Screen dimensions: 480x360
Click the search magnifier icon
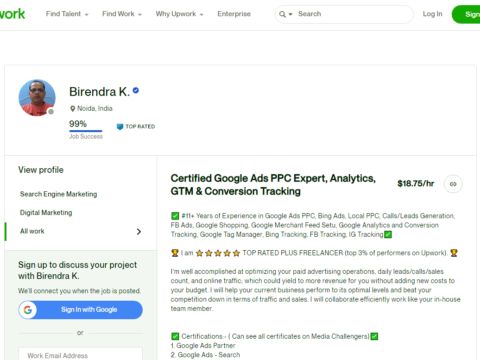coord(282,14)
